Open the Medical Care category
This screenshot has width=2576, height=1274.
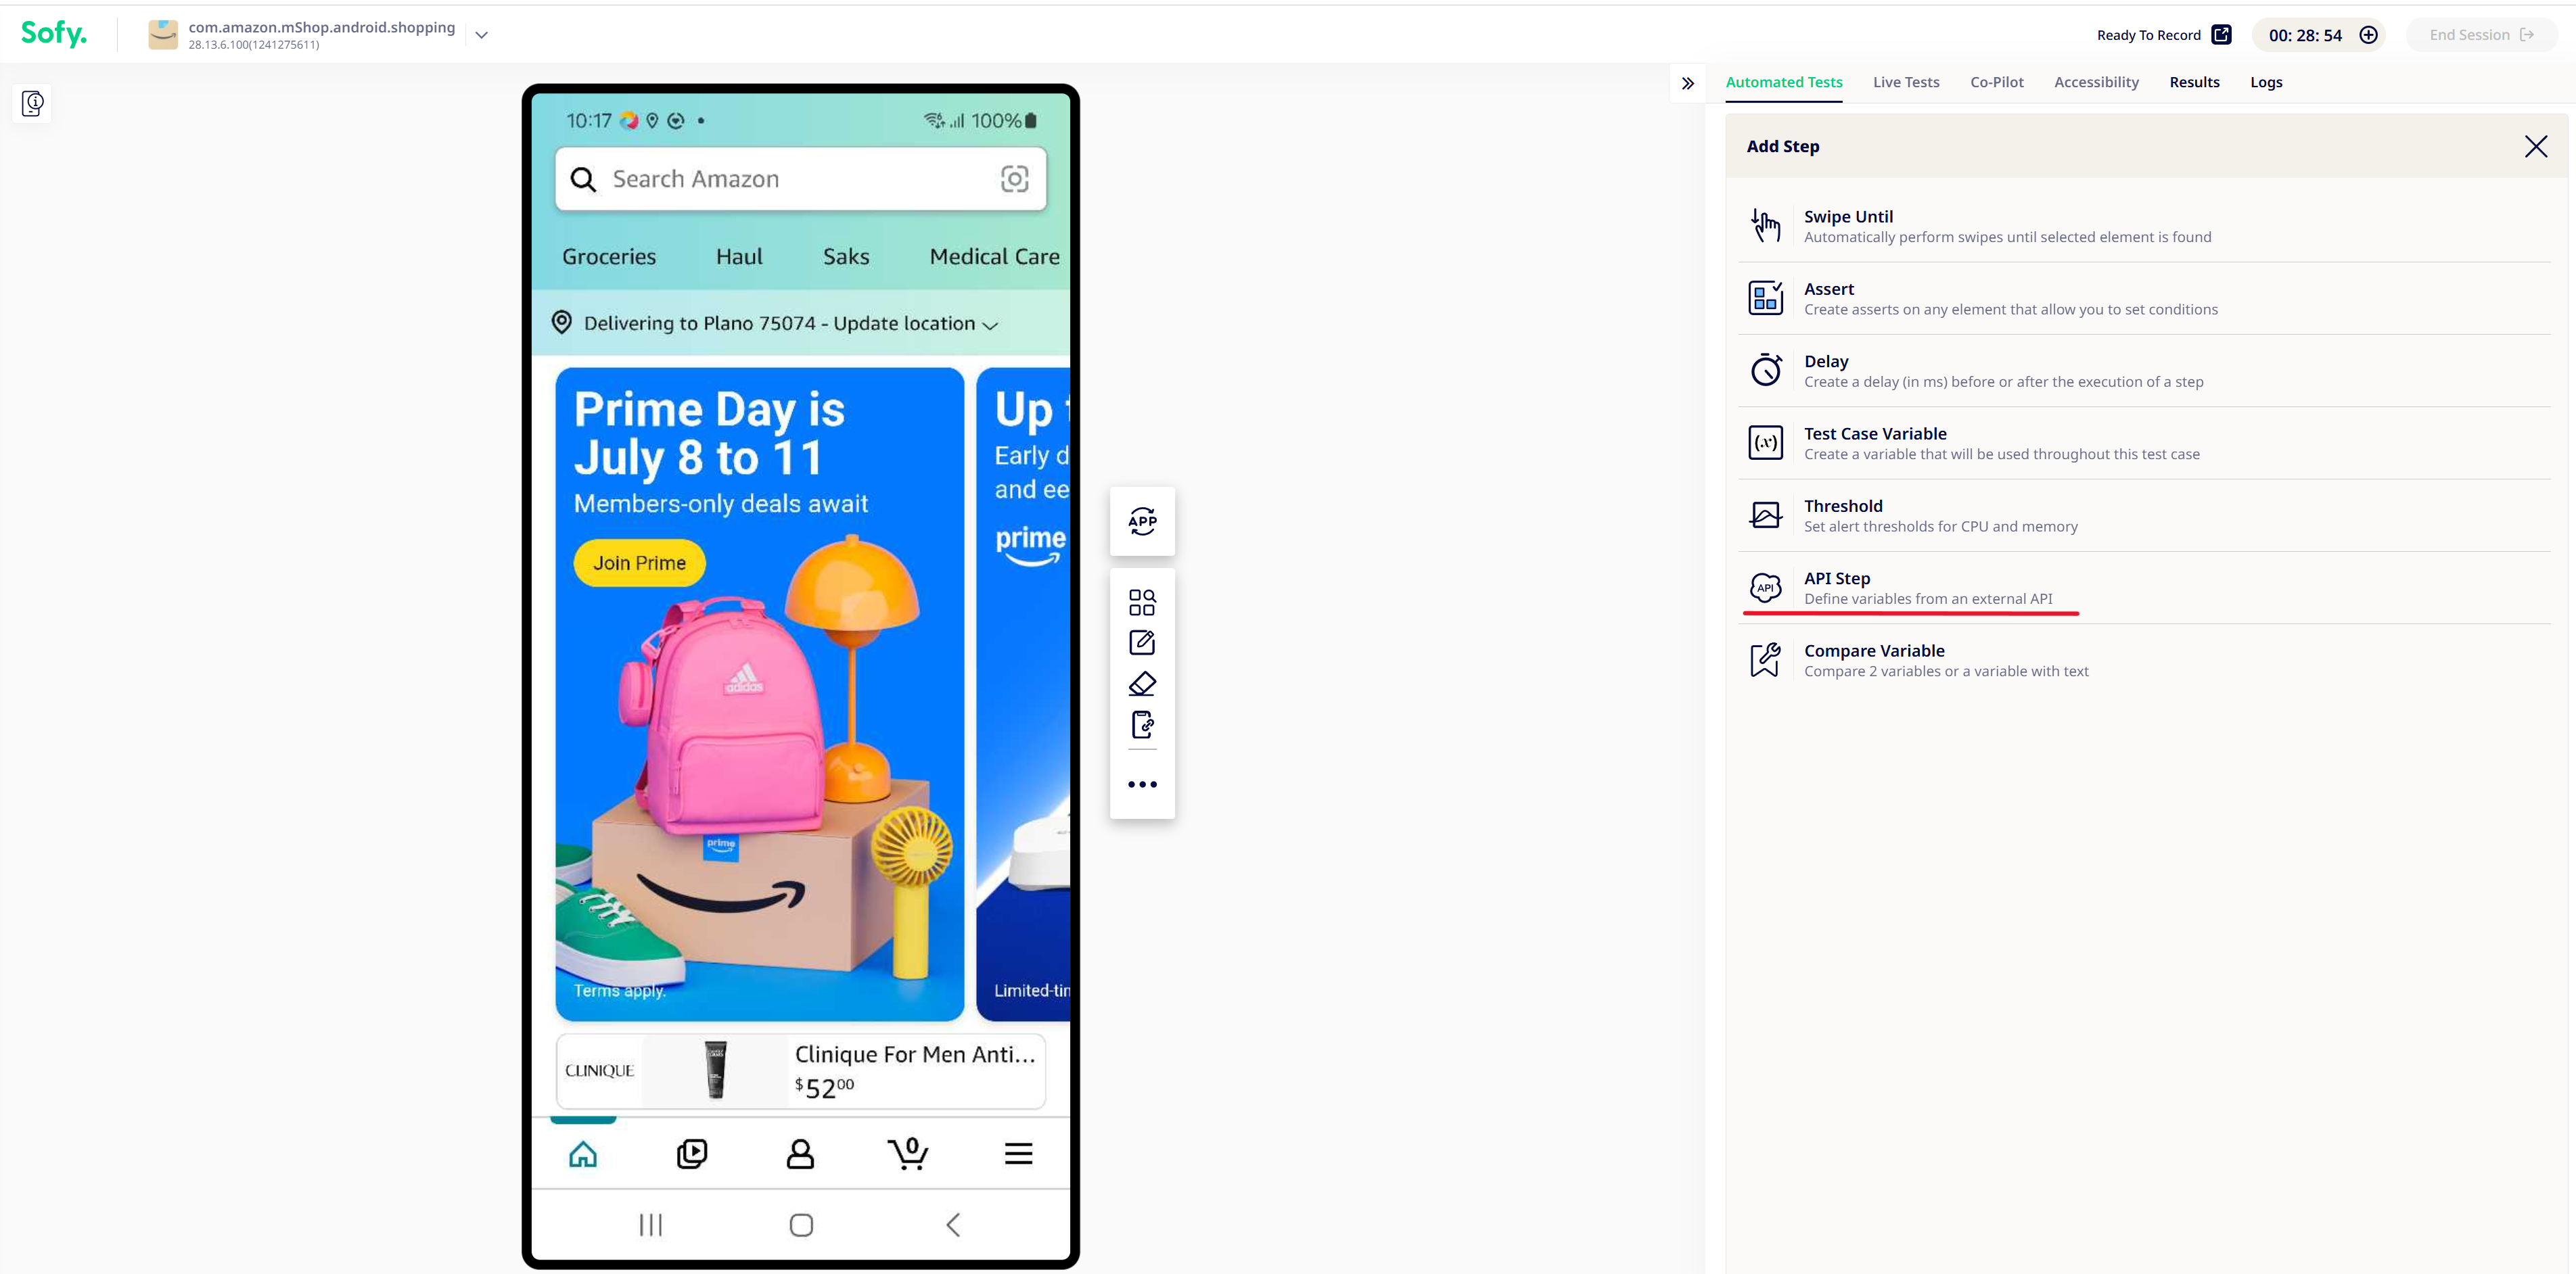[994, 257]
